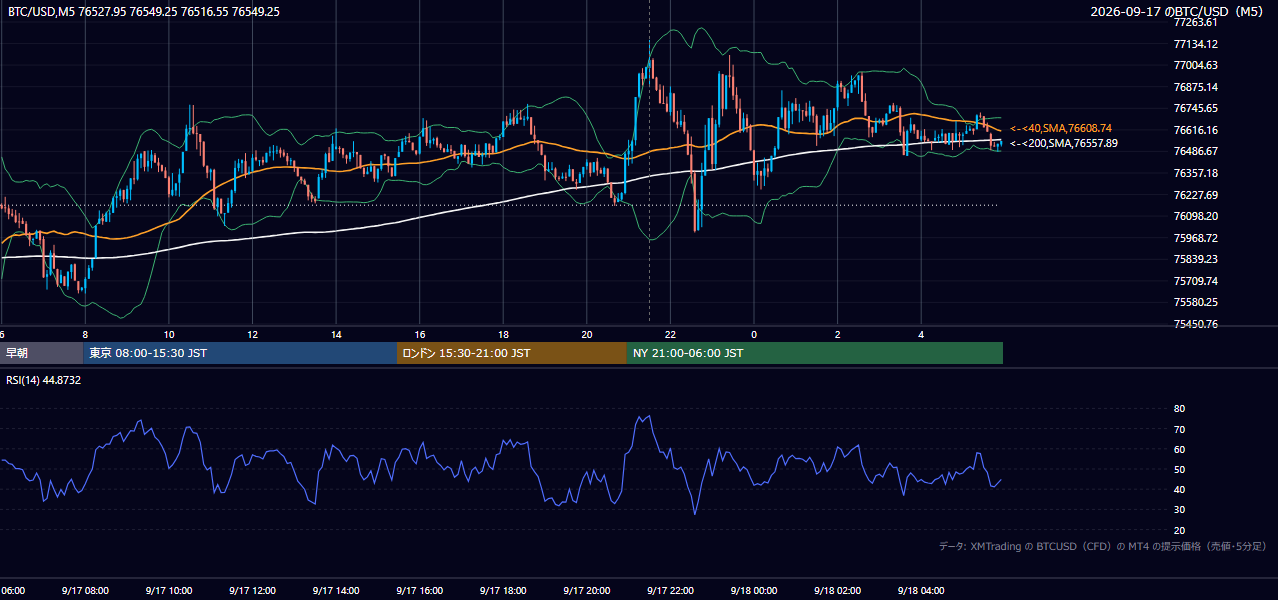Select price axis value 77004.63

tap(1196, 65)
